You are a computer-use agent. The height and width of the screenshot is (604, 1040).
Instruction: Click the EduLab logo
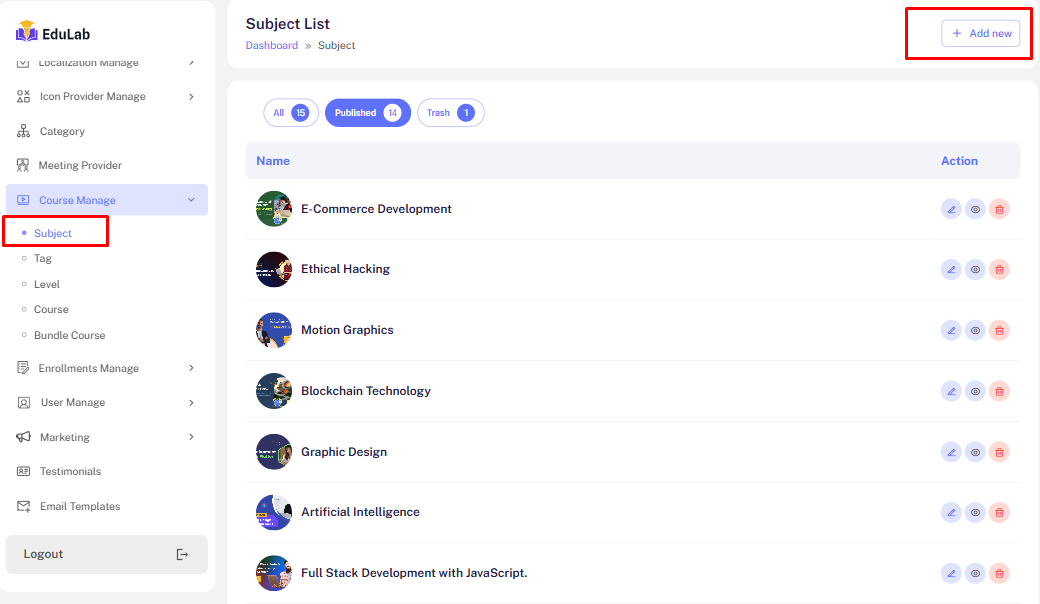[x=53, y=33]
